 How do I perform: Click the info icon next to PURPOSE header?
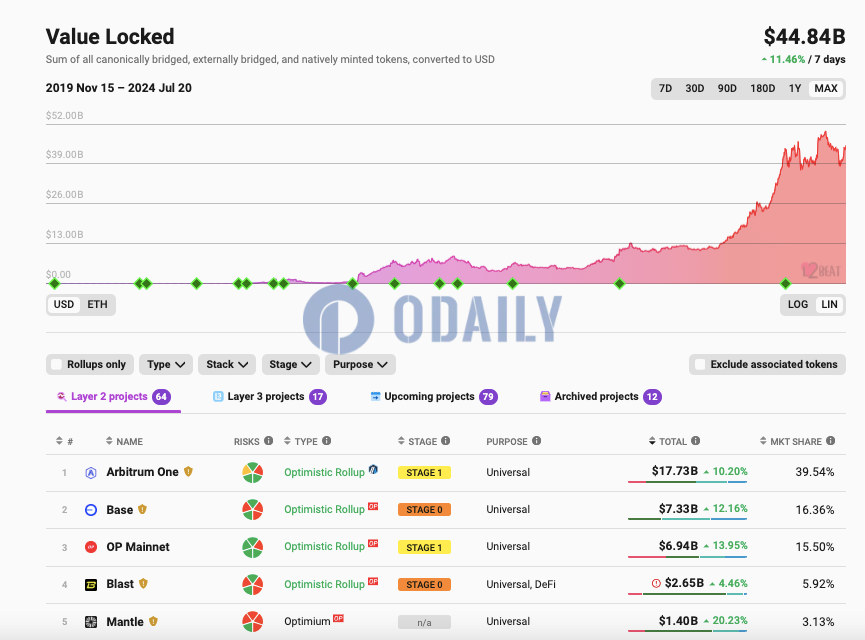pos(536,440)
